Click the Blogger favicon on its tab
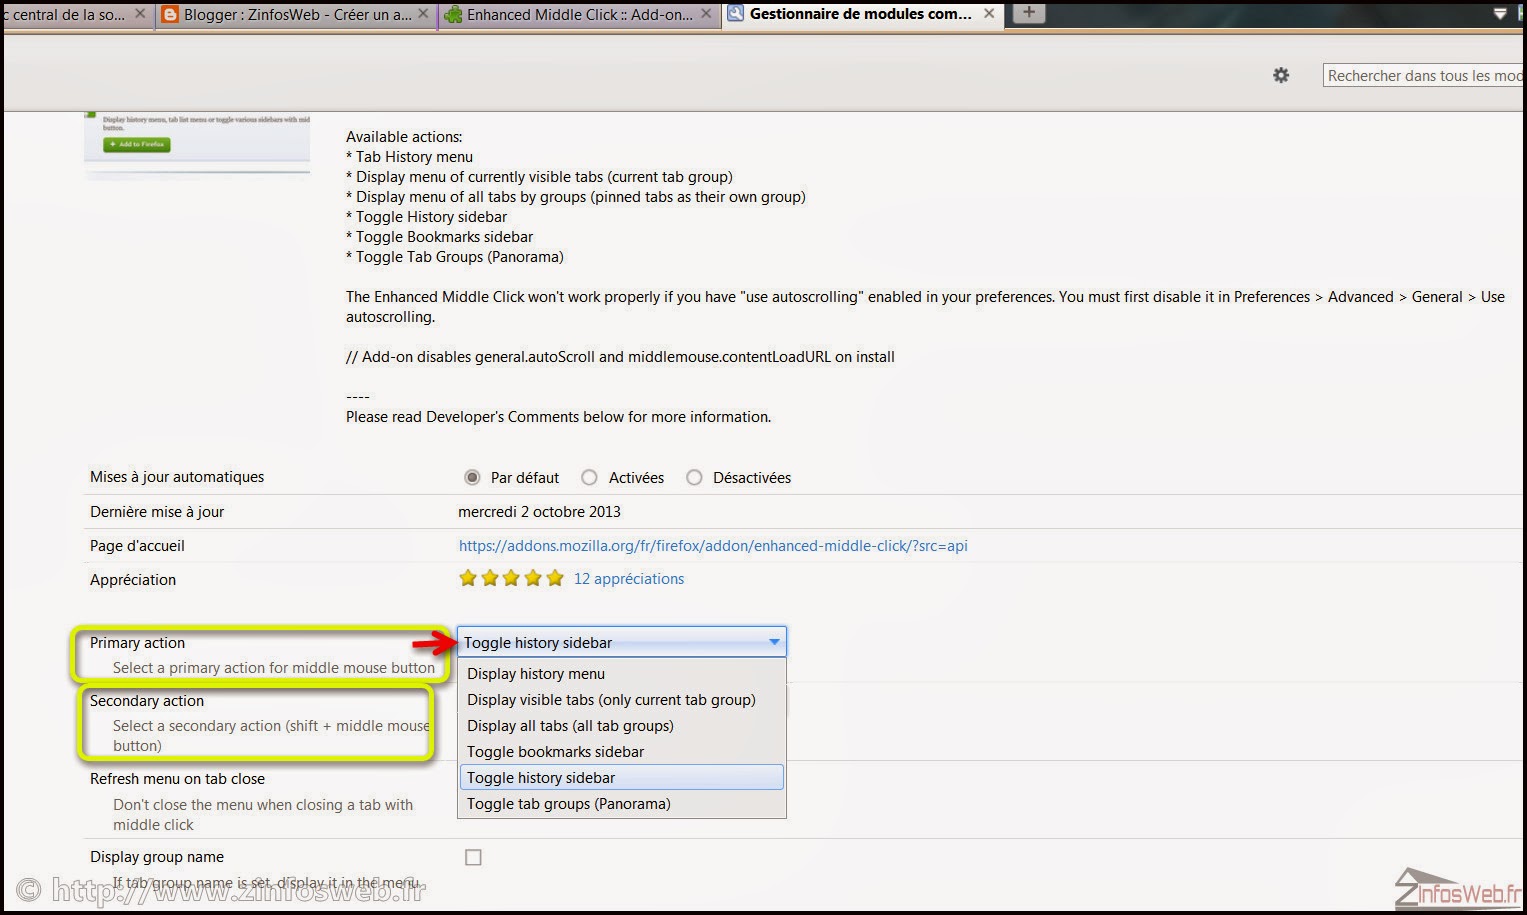This screenshot has width=1527, height=915. (x=170, y=14)
